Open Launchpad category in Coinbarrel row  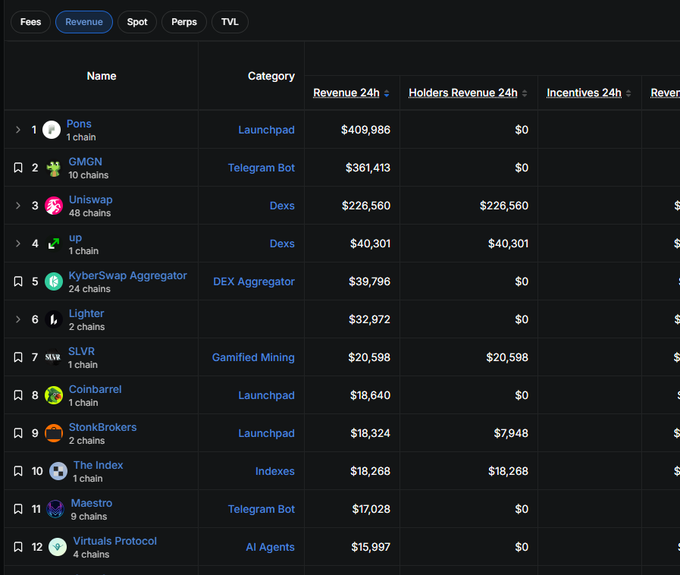266,395
